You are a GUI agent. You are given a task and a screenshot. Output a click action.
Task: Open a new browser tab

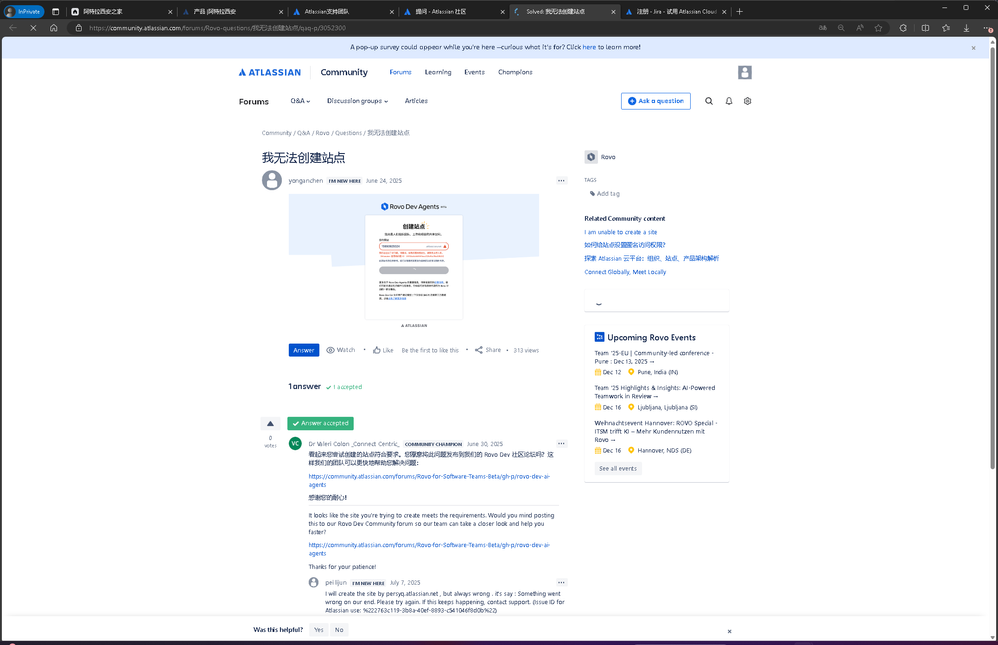point(740,11)
